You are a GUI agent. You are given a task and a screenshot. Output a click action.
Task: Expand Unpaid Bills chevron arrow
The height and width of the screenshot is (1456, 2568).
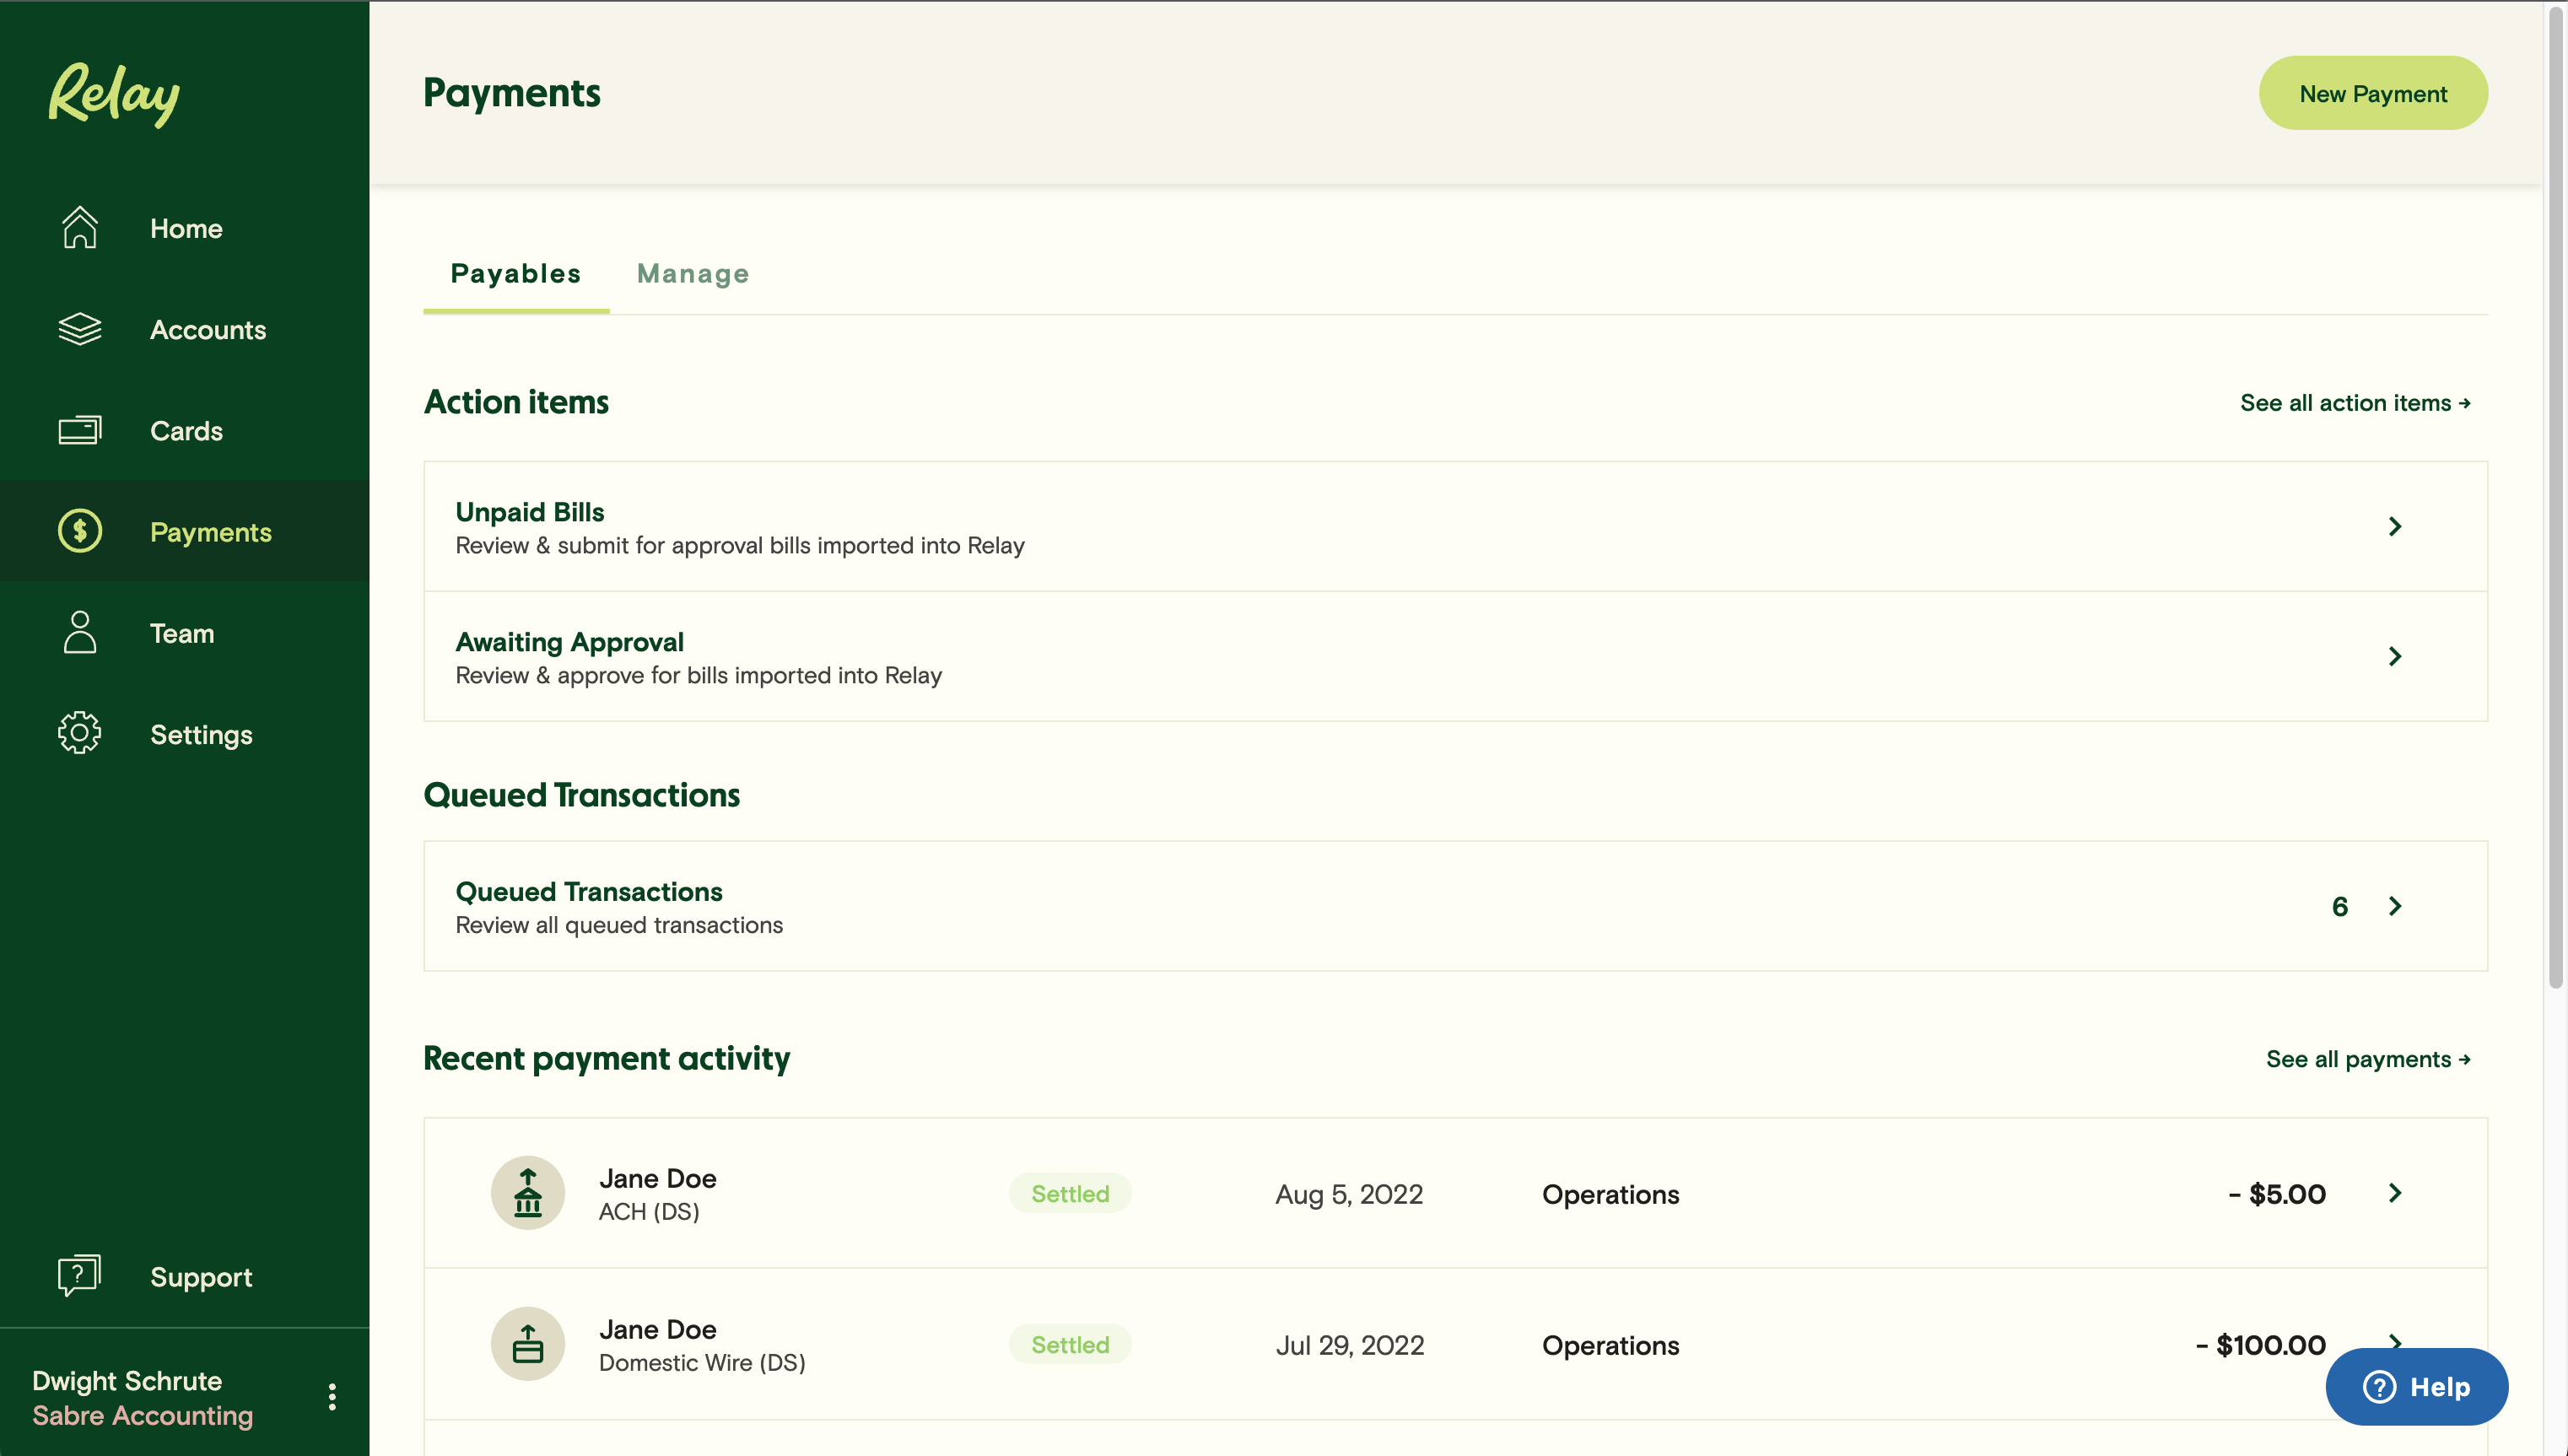click(2395, 526)
